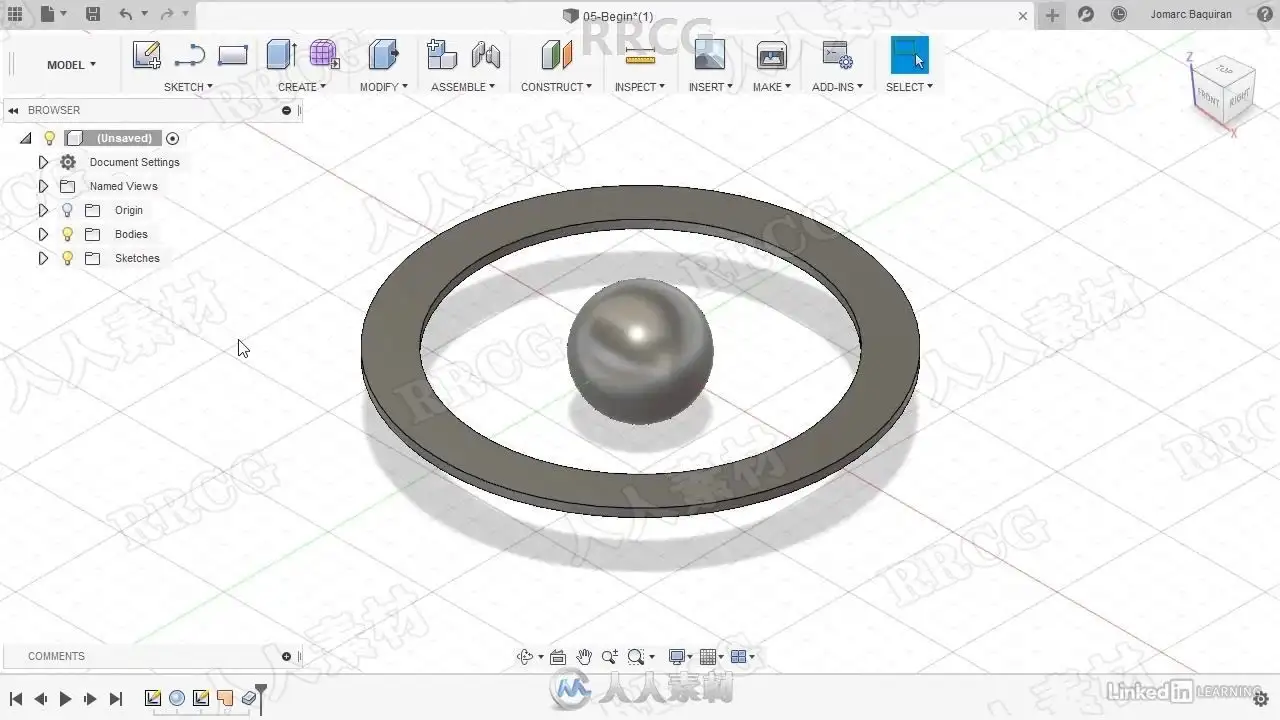
Task: Select the Zoom Window tool
Action: pos(610,657)
